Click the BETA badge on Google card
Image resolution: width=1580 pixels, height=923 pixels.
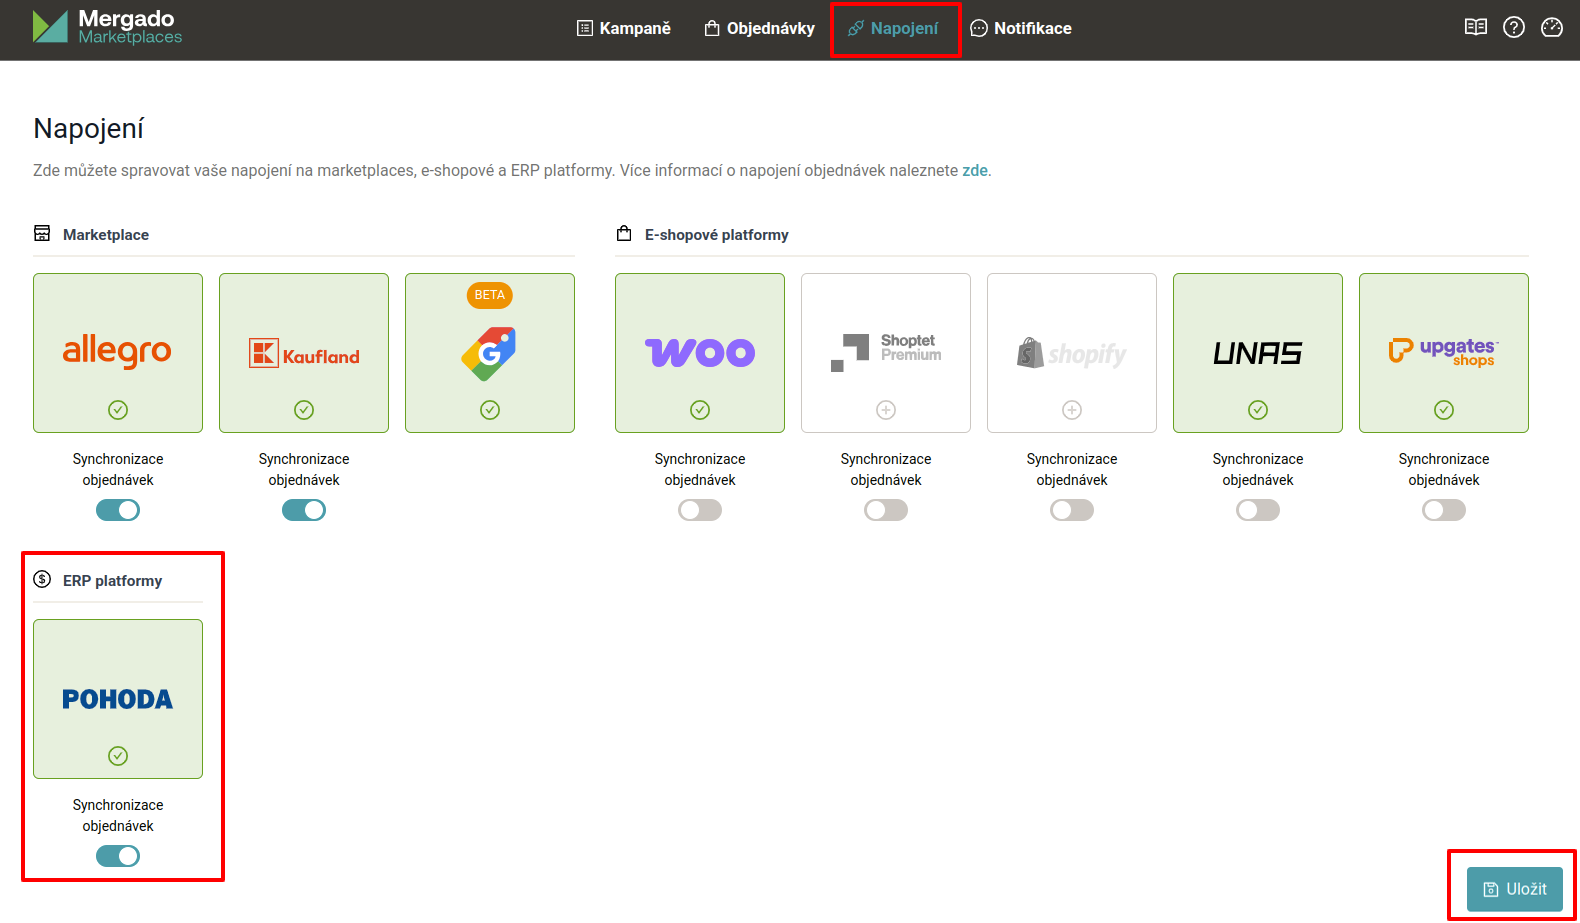click(490, 295)
